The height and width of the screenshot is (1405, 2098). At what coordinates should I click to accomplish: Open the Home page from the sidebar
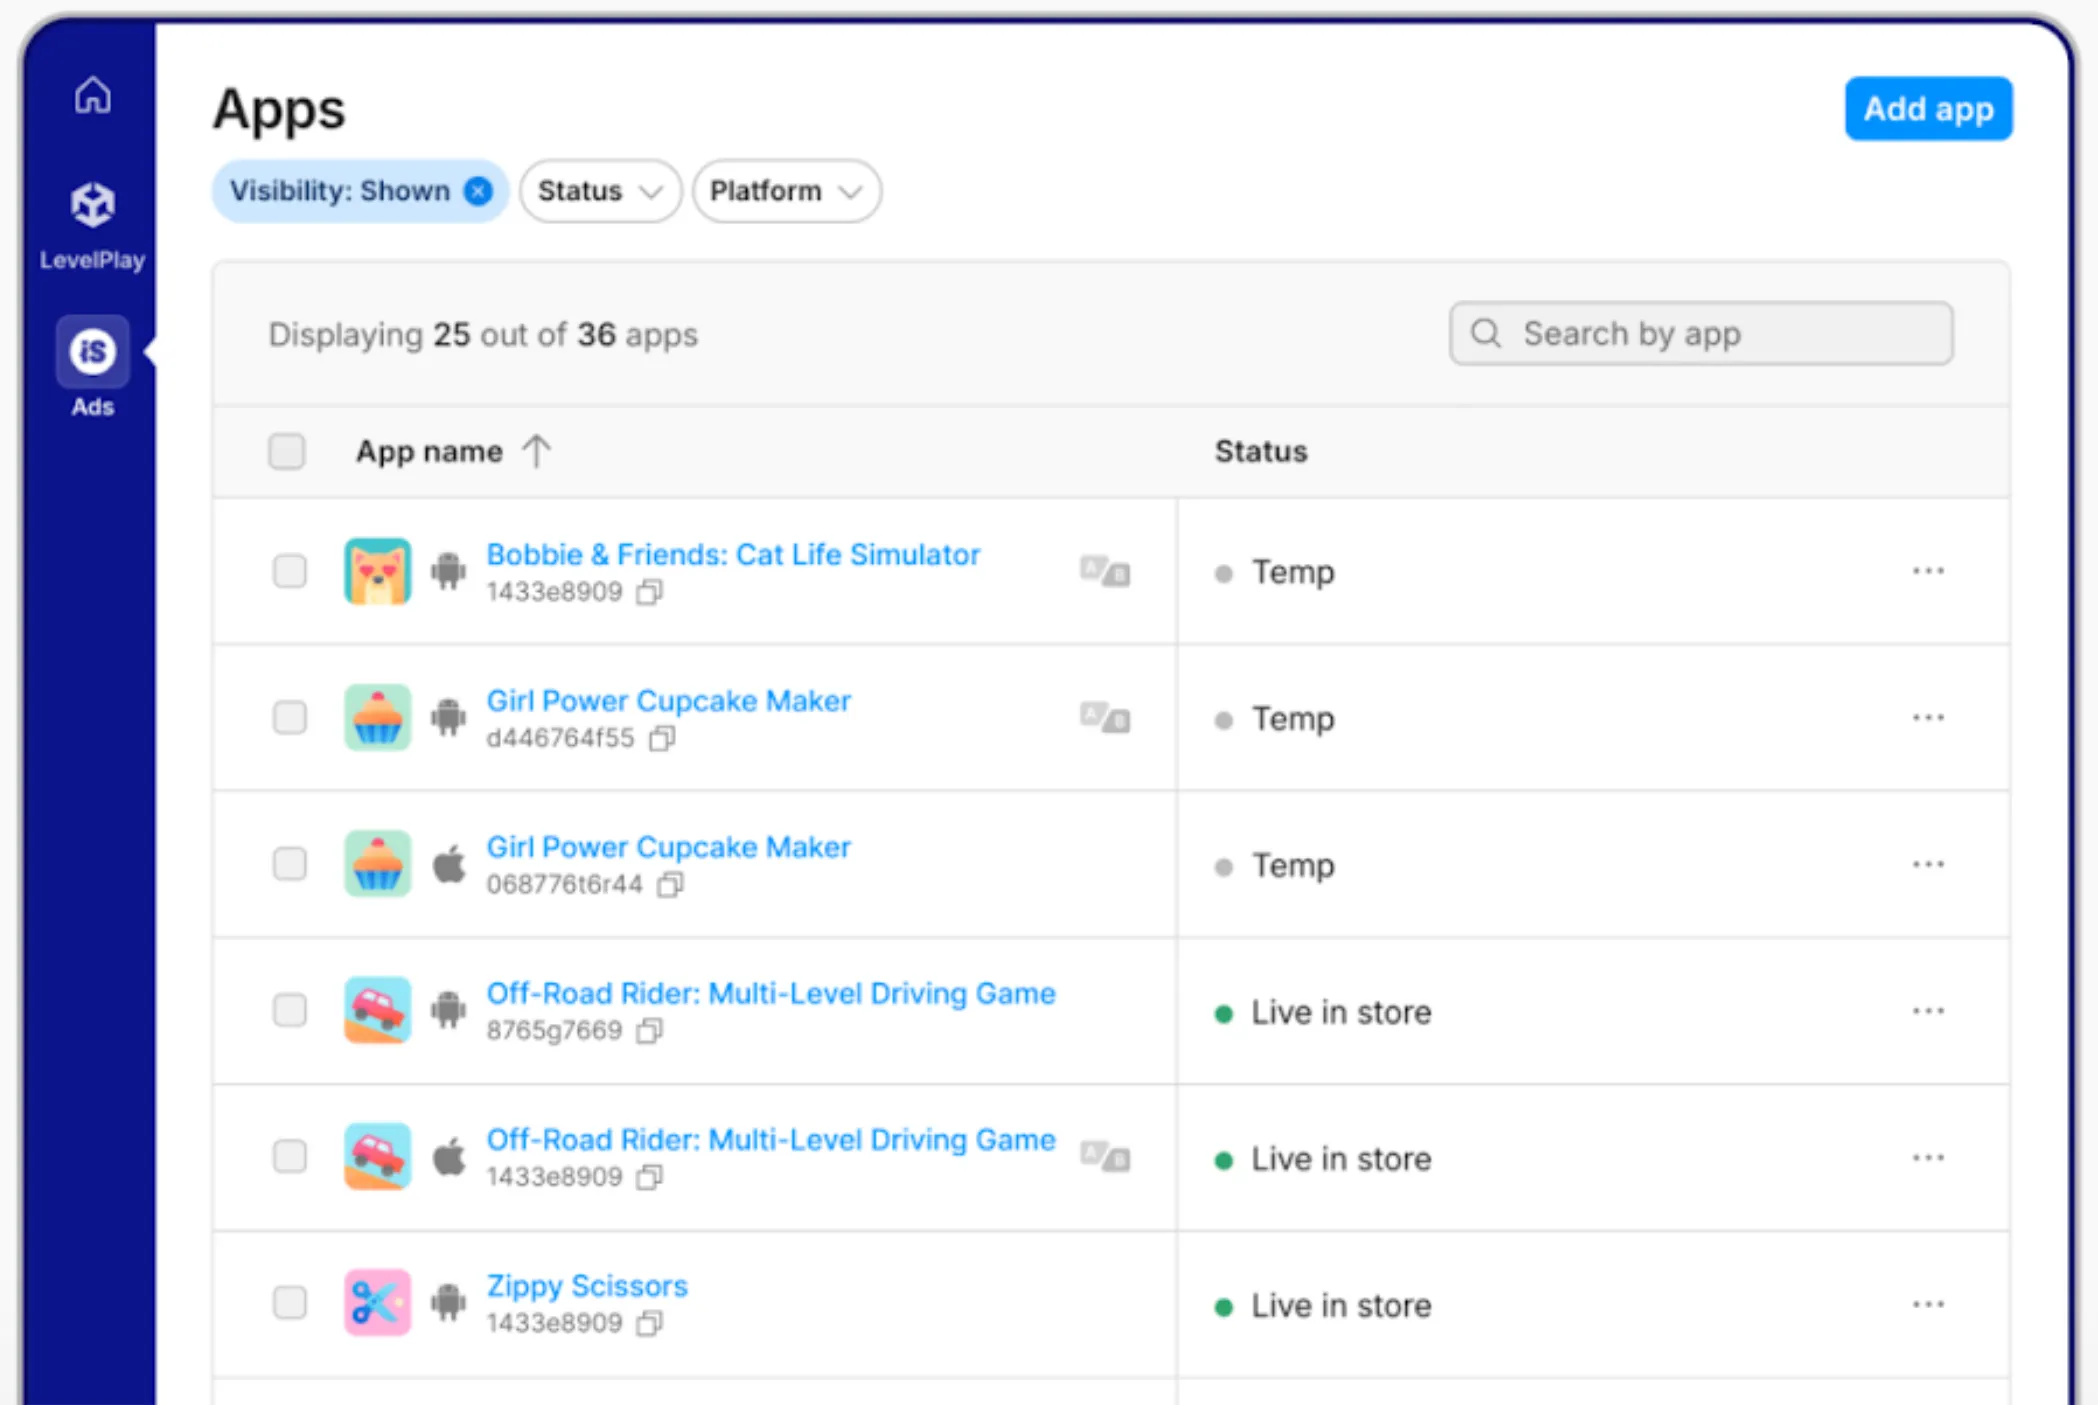91,93
